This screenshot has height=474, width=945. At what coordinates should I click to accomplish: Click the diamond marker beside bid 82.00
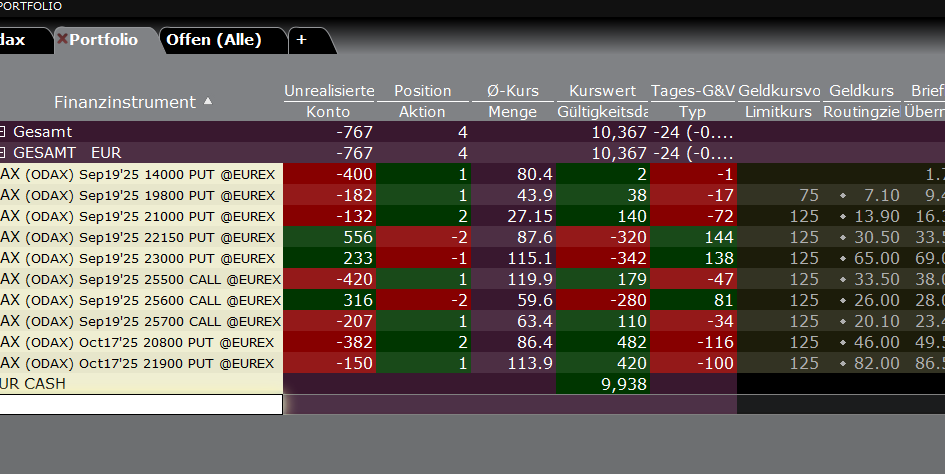[843, 363]
